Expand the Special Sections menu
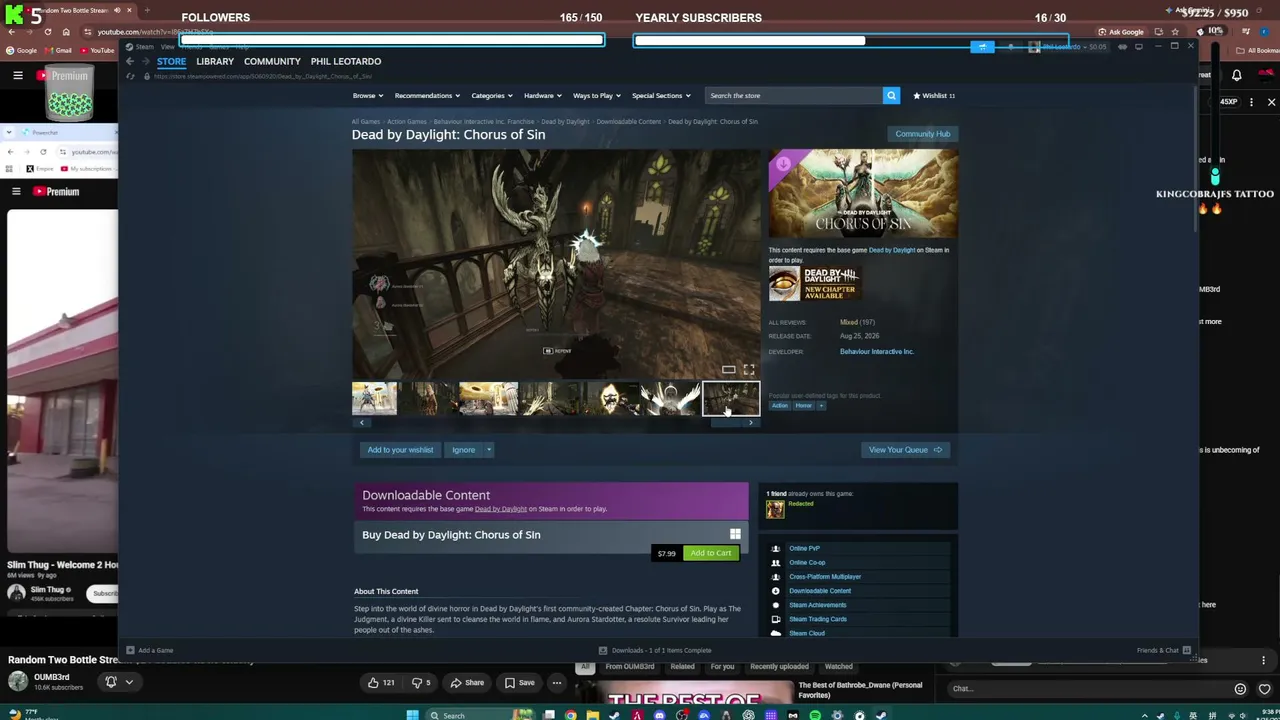 pos(660,96)
